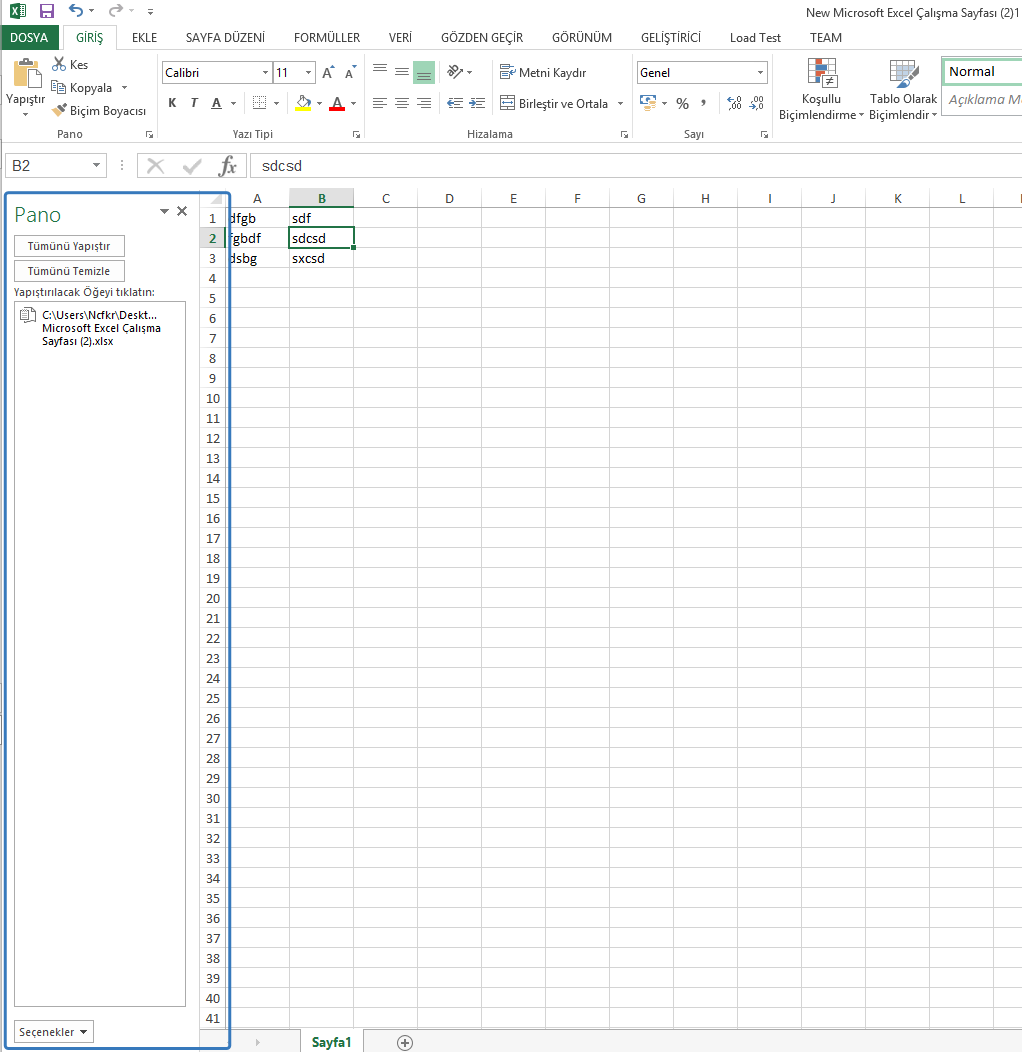
Task: Open the Pano pane options arrow
Action: point(164,211)
